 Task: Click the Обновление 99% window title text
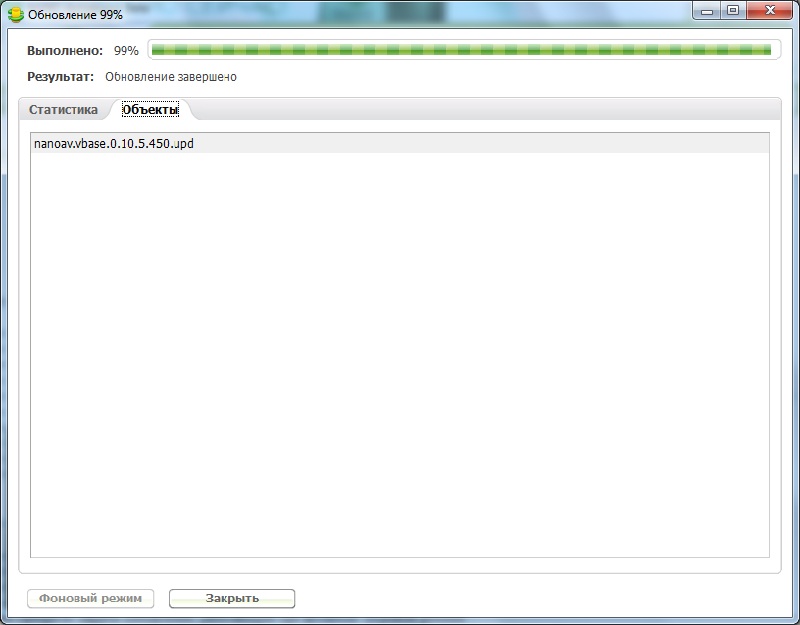point(75,15)
